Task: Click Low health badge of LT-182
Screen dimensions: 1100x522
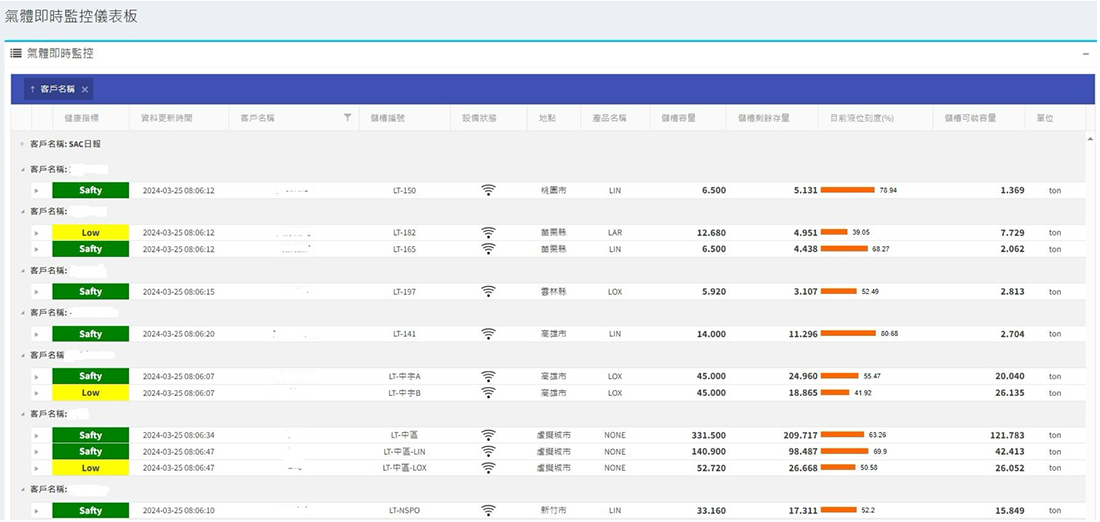Action: (90, 232)
